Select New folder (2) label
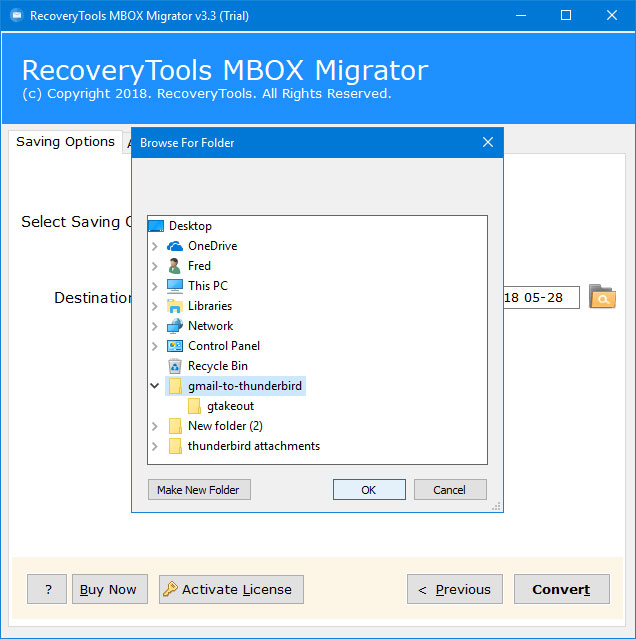The height and width of the screenshot is (639, 636). point(225,426)
